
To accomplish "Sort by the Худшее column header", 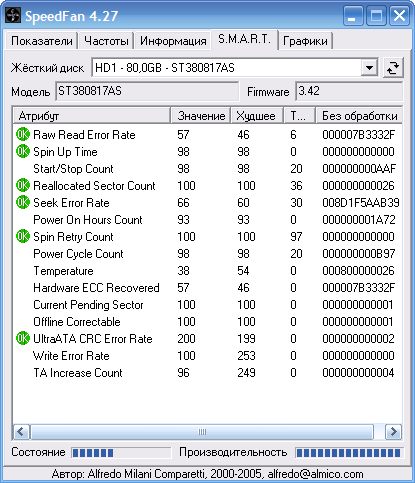I will coord(257,116).
